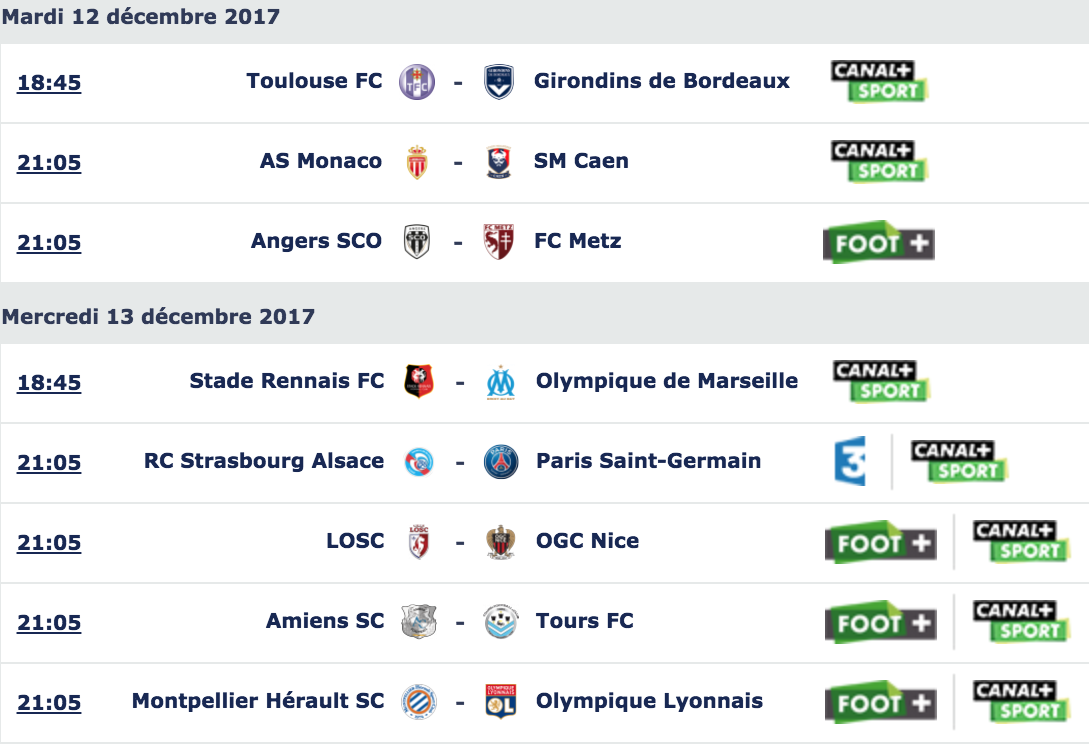Click Foot+ logo on Angers–Metz row
1089x744 pixels.
(x=879, y=242)
